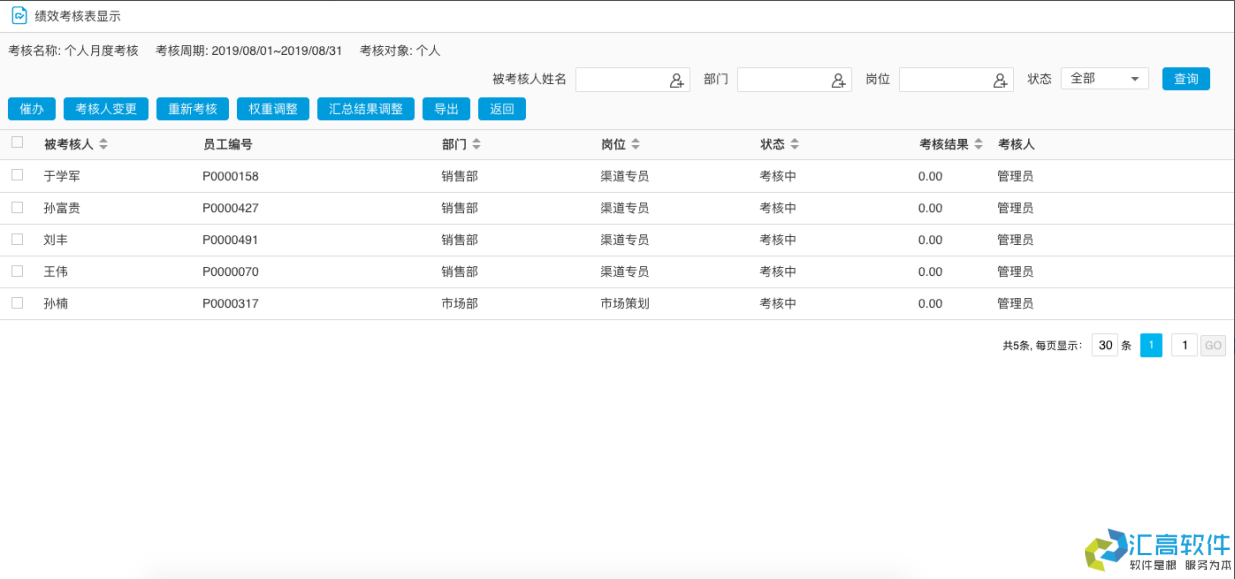Select the person picker icon beside 岗位 field

(x=1001, y=78)
